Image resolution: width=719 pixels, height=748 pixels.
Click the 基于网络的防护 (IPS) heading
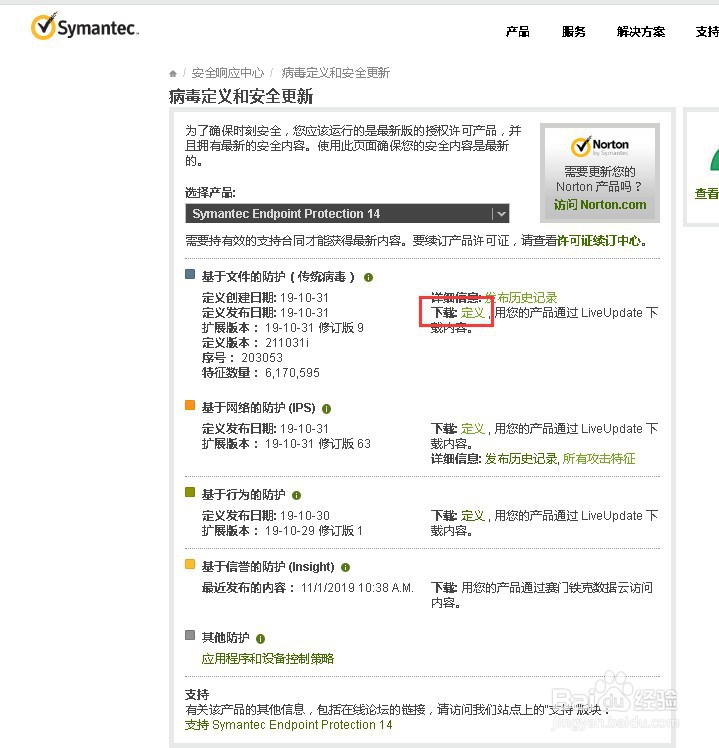(x=259, y=408)
